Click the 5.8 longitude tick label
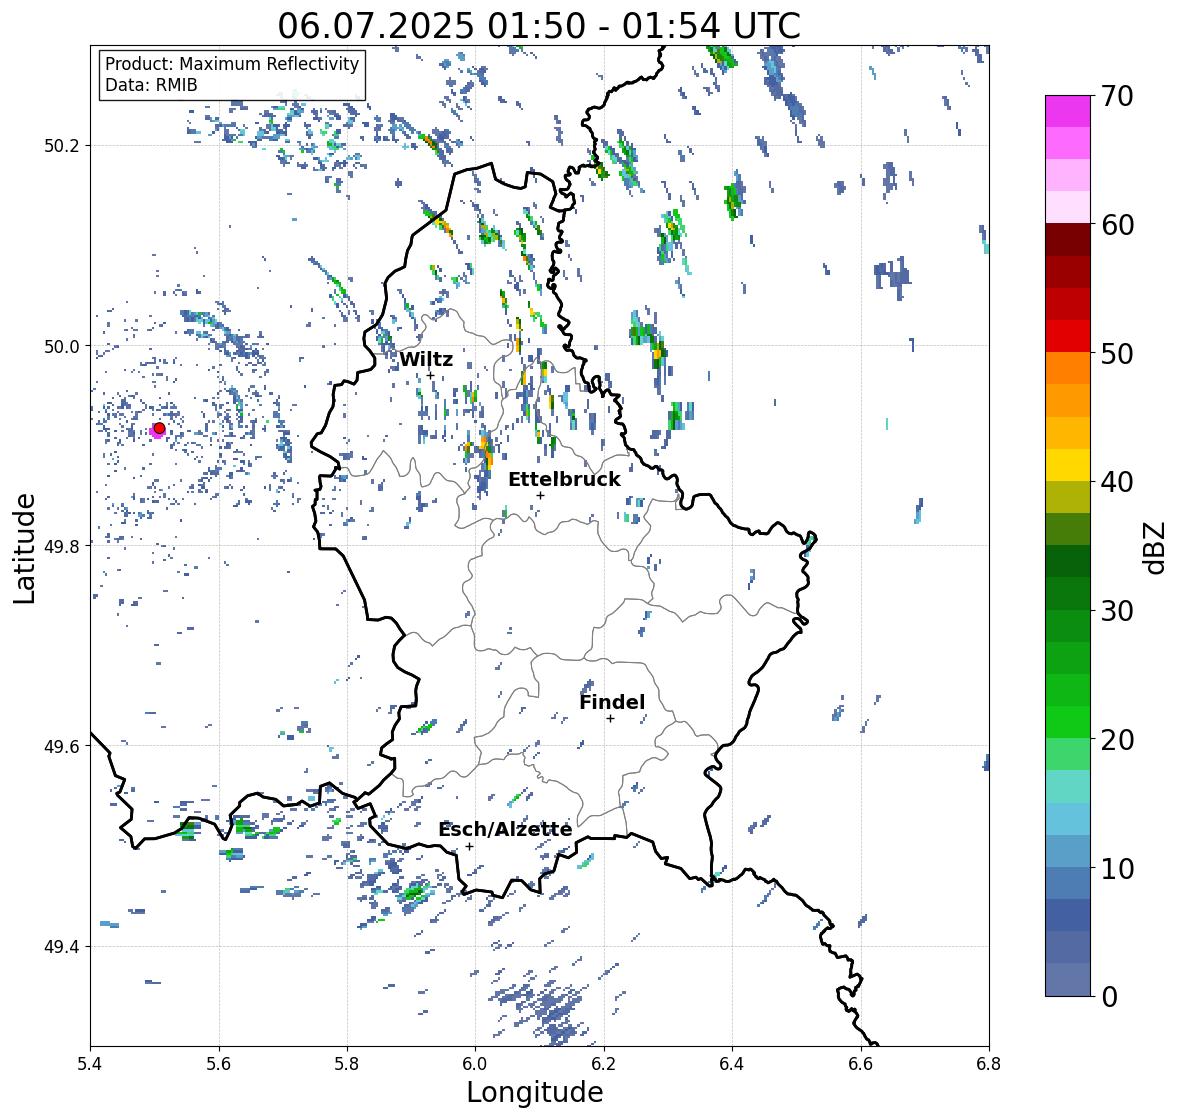This screenshot has height=1117, width=1179. (347, 1064)
